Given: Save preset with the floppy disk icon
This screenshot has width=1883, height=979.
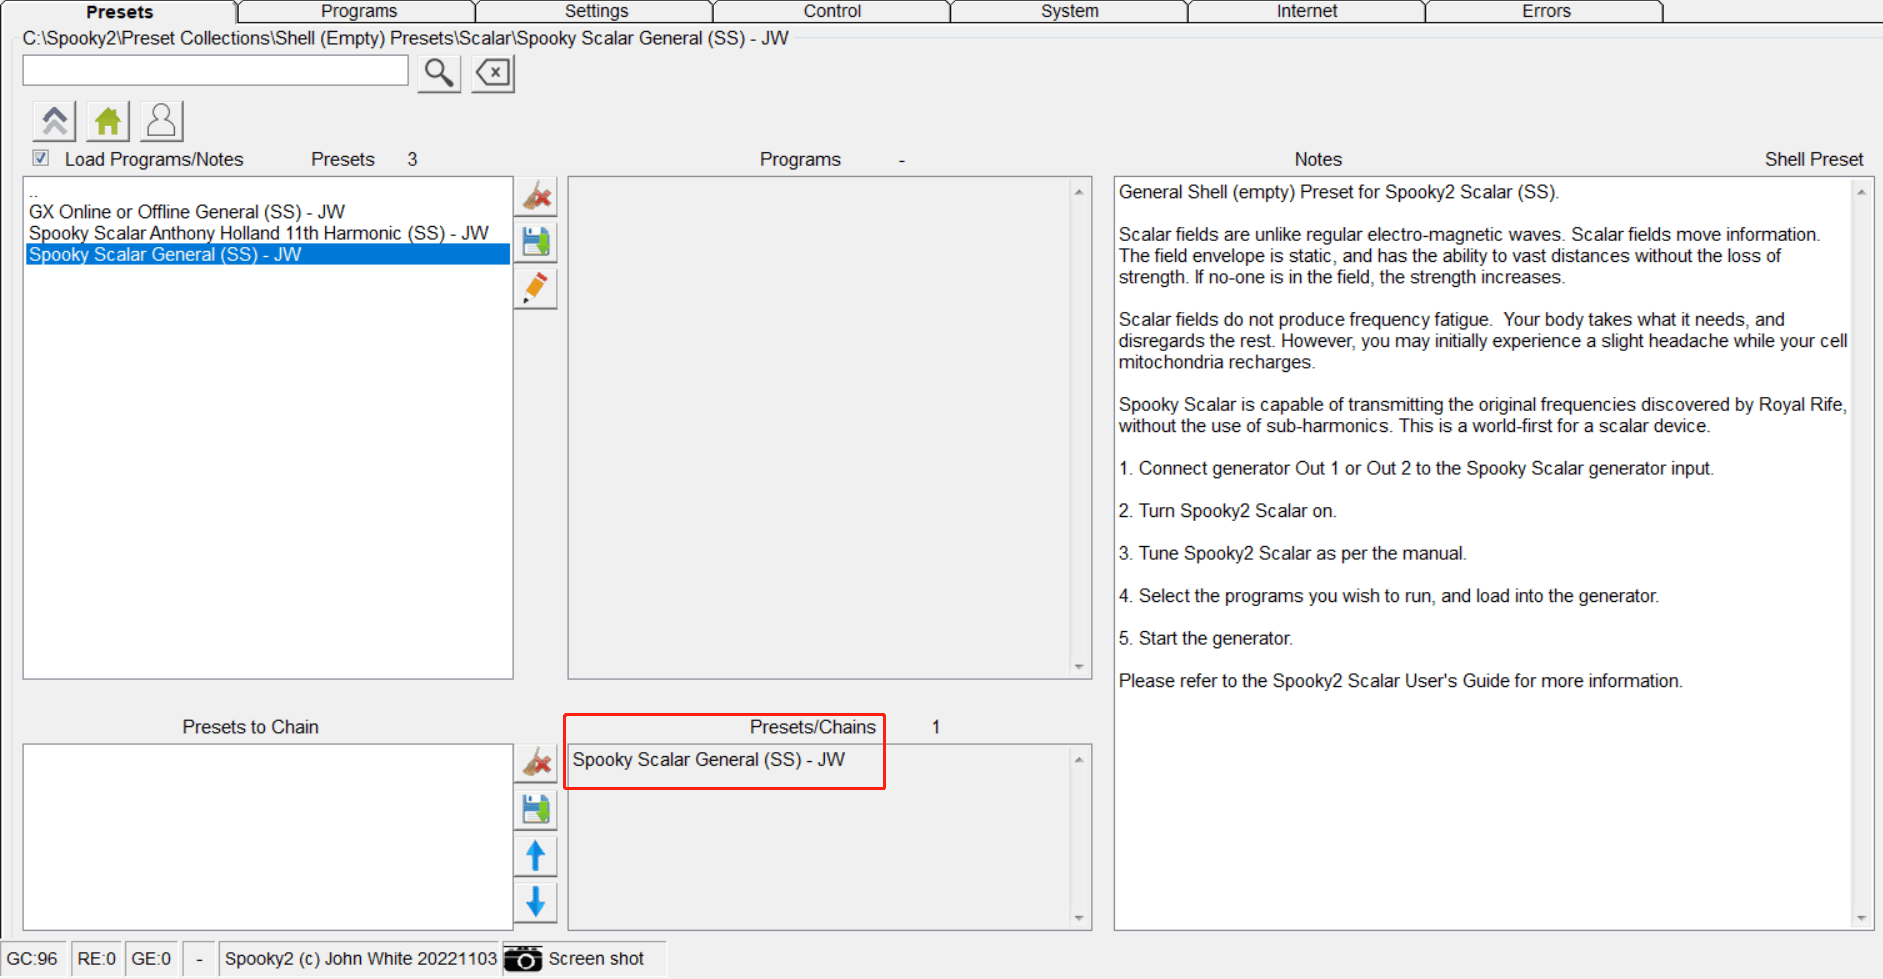Looking at the screenshot, I should point(536,242).
